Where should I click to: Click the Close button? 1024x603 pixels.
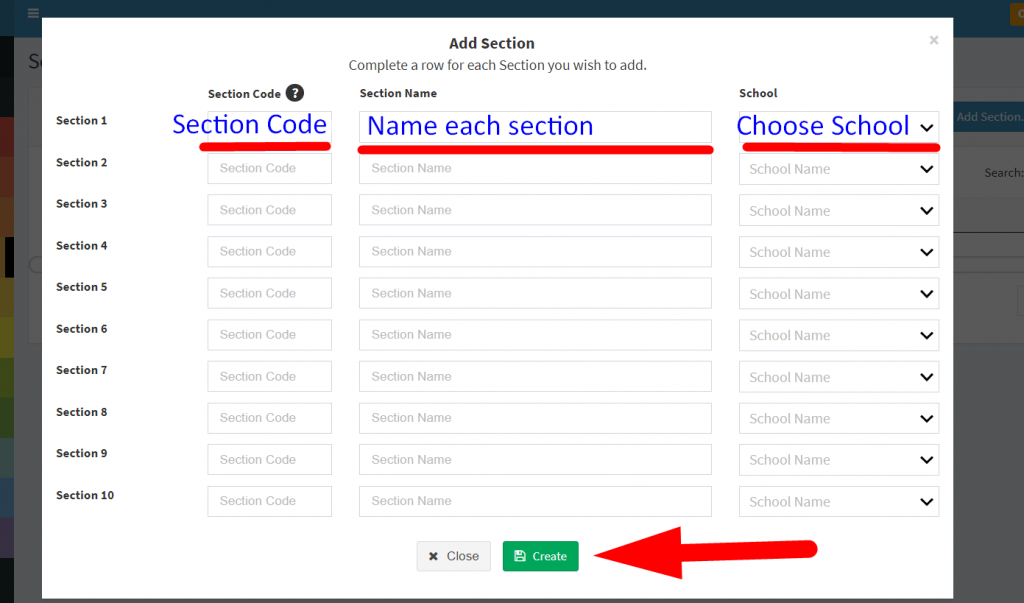coord(453,556)
